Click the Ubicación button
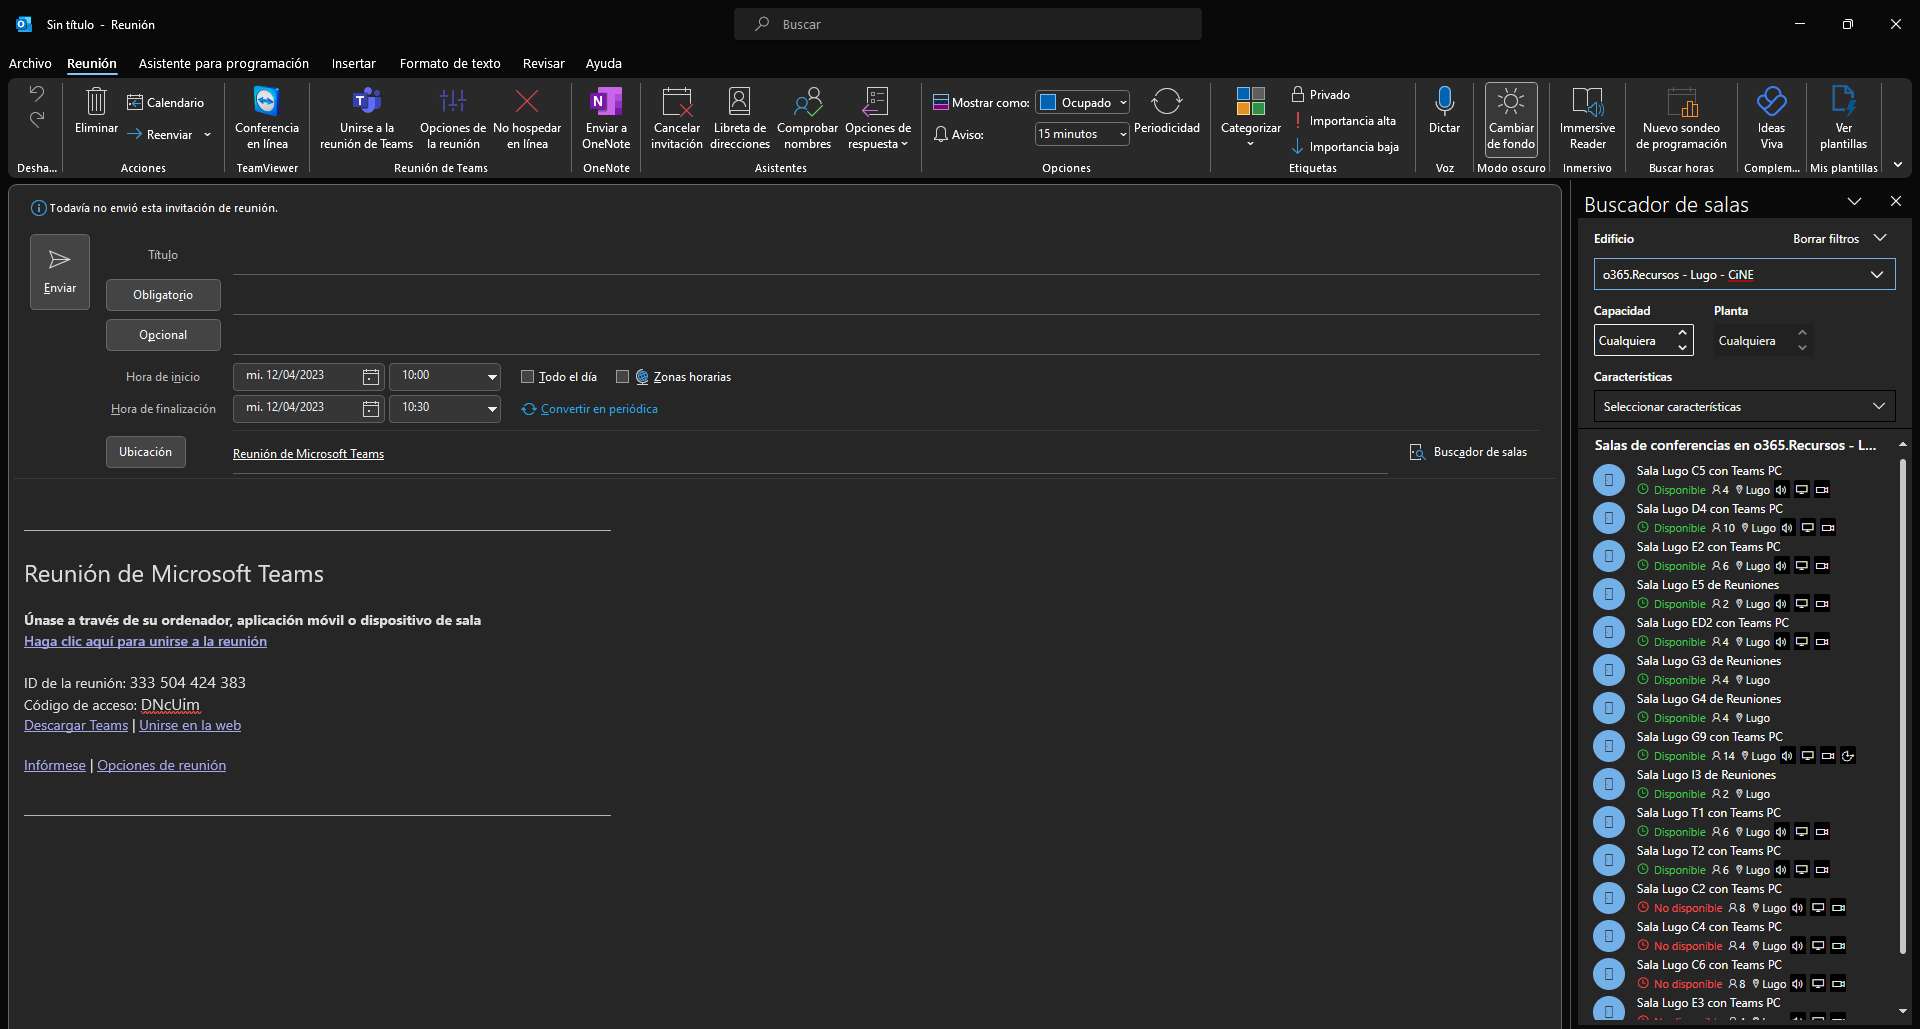 [x=146, y=452]
